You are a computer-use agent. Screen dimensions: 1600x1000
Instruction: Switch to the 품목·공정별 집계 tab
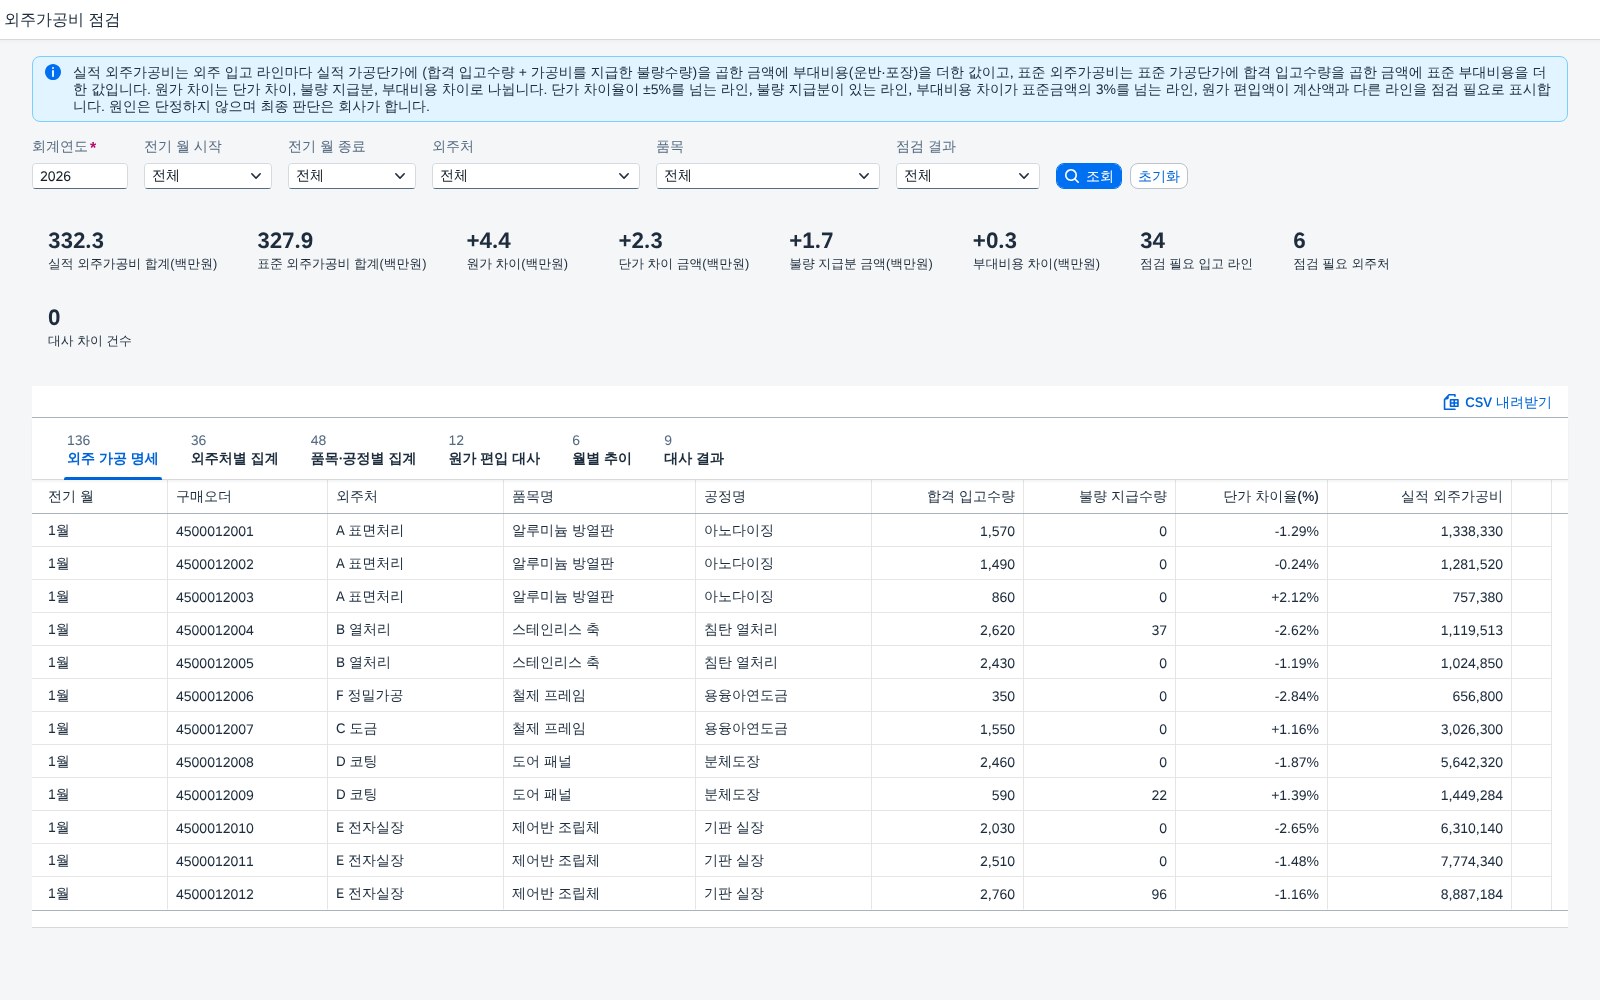363,450
